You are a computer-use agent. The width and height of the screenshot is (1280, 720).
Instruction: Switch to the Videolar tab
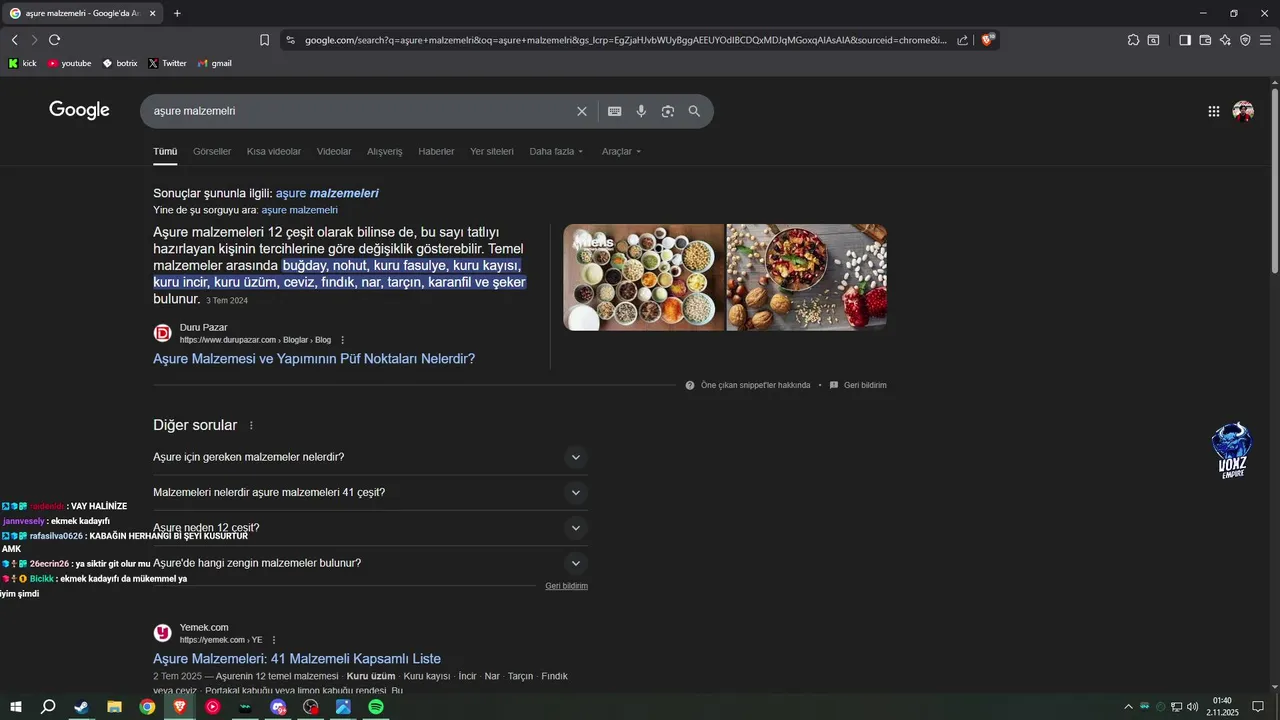(x=334, y=151)
